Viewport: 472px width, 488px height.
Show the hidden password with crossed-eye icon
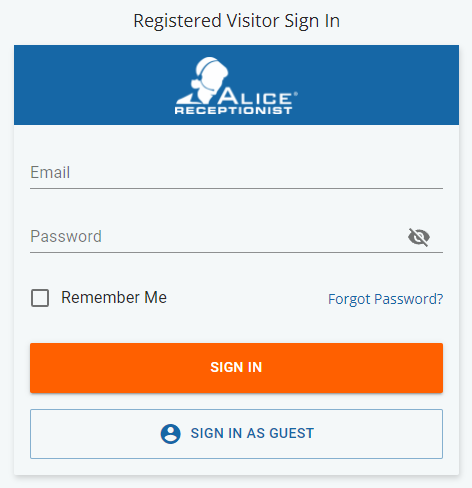[x=419, y=237]
